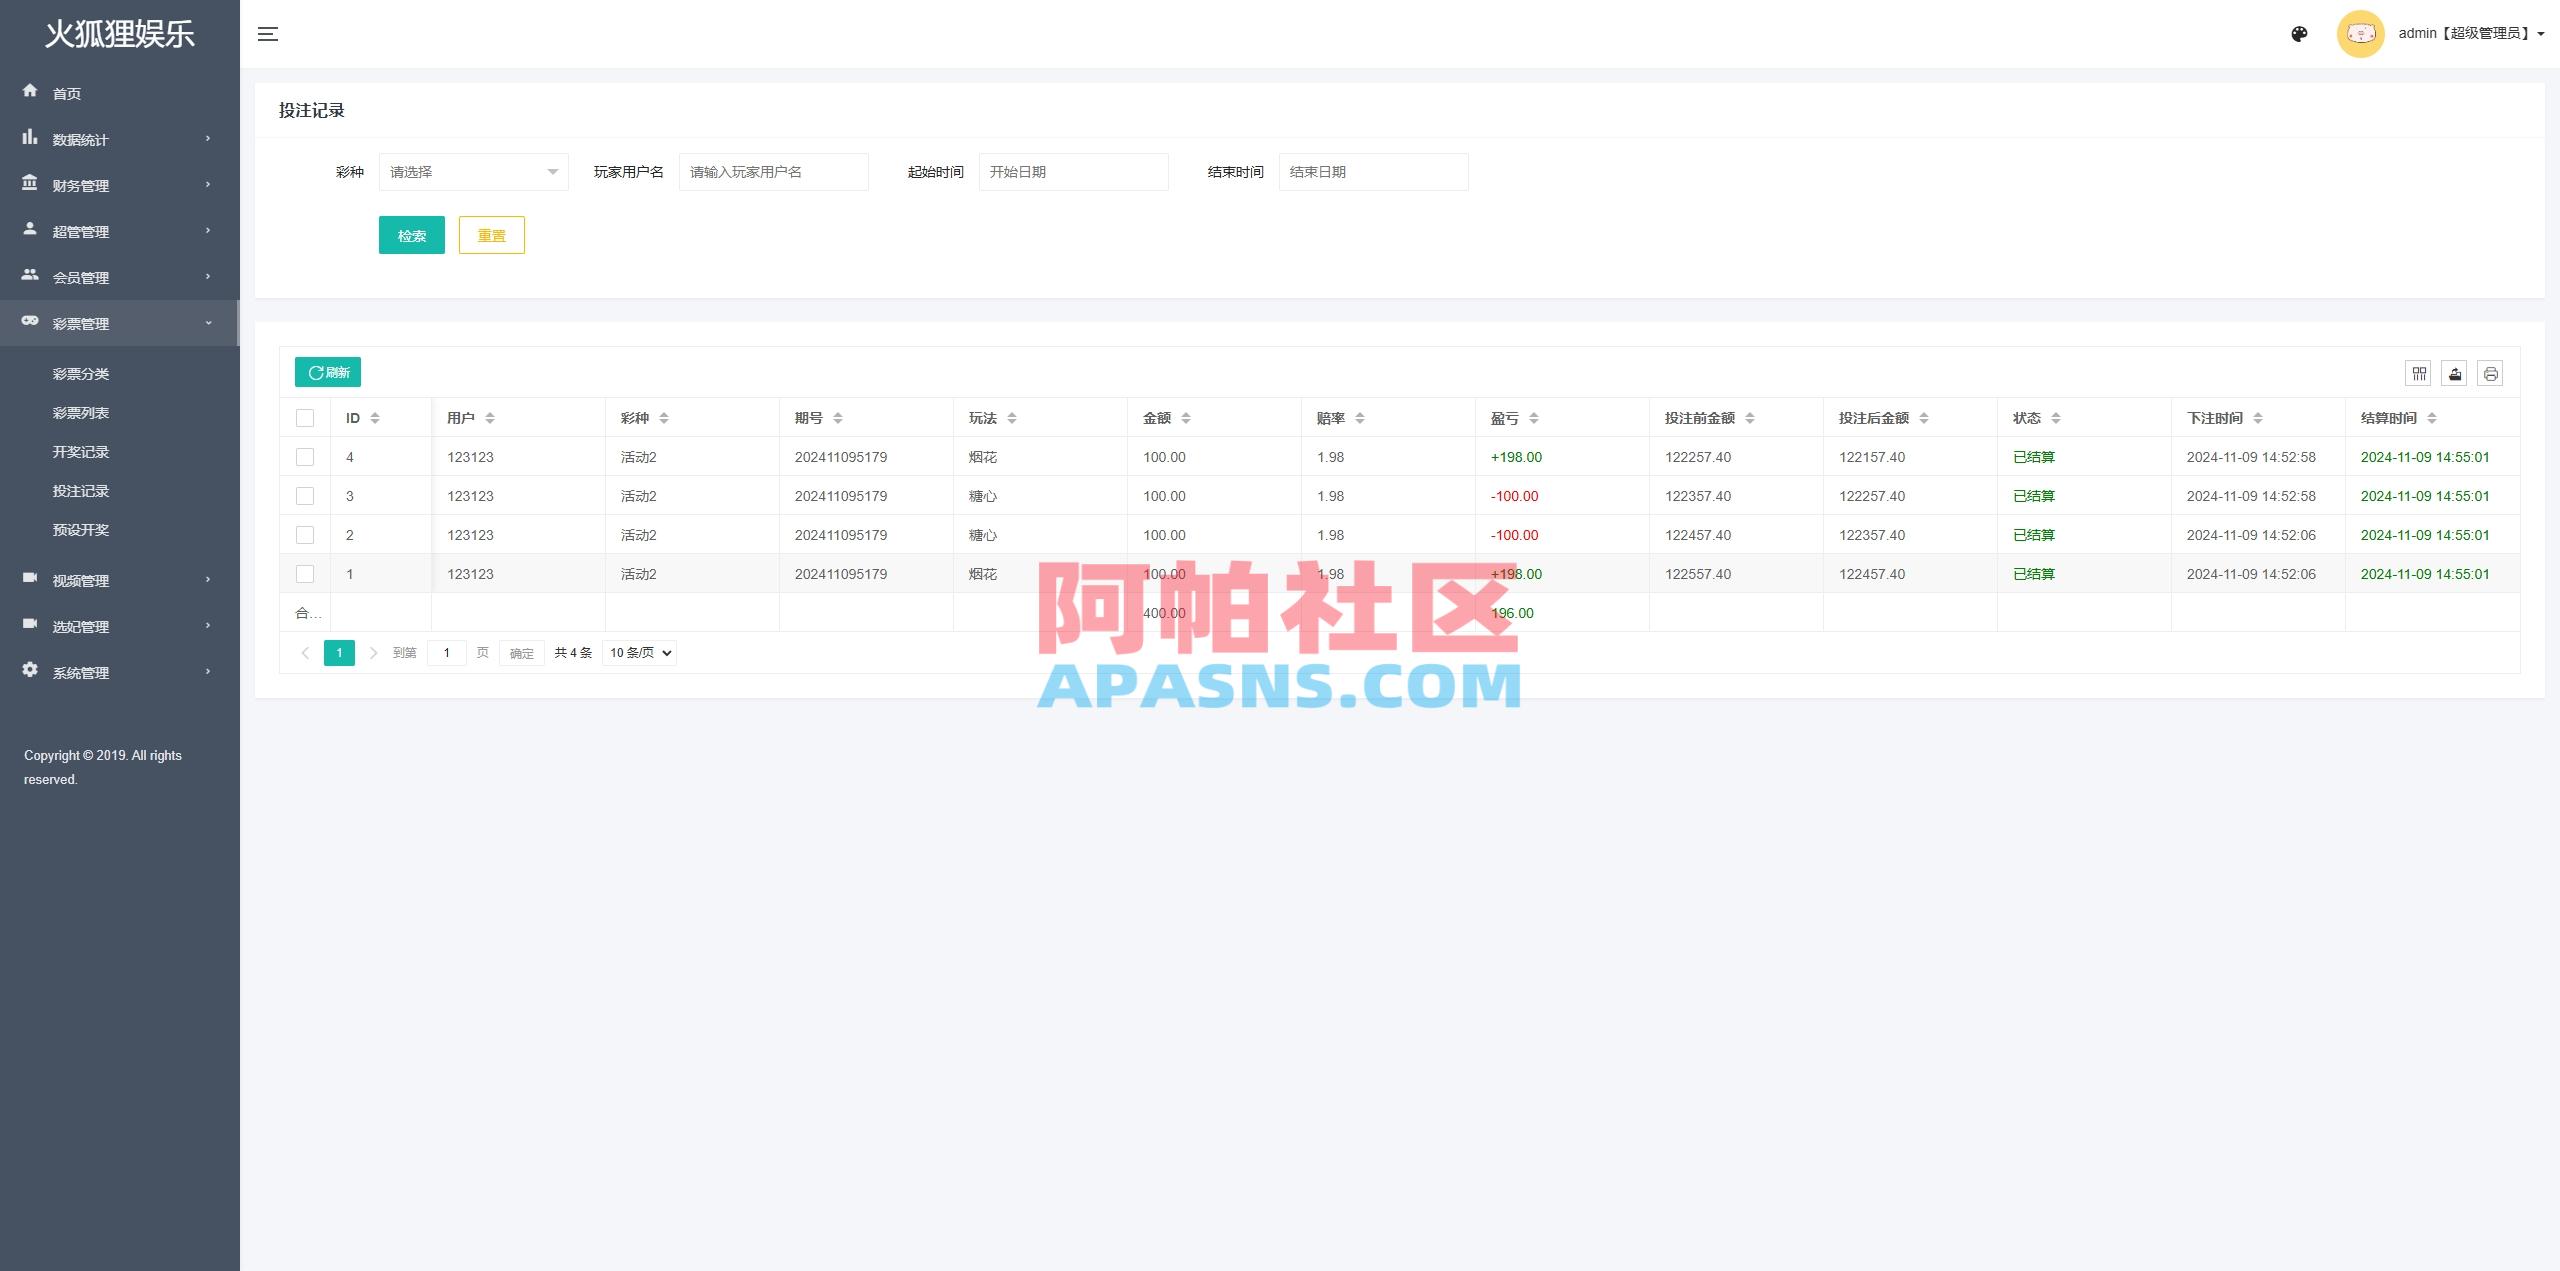Click the 数据统计 bar-chart icon

coord(30,139)
